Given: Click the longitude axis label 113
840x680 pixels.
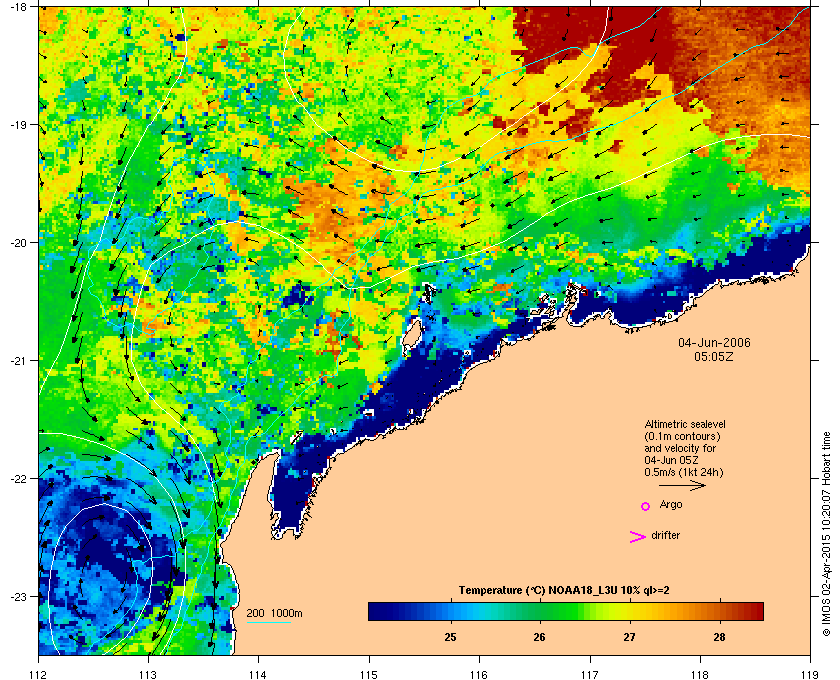Looking at the screenshot, I should click(148, 675).
